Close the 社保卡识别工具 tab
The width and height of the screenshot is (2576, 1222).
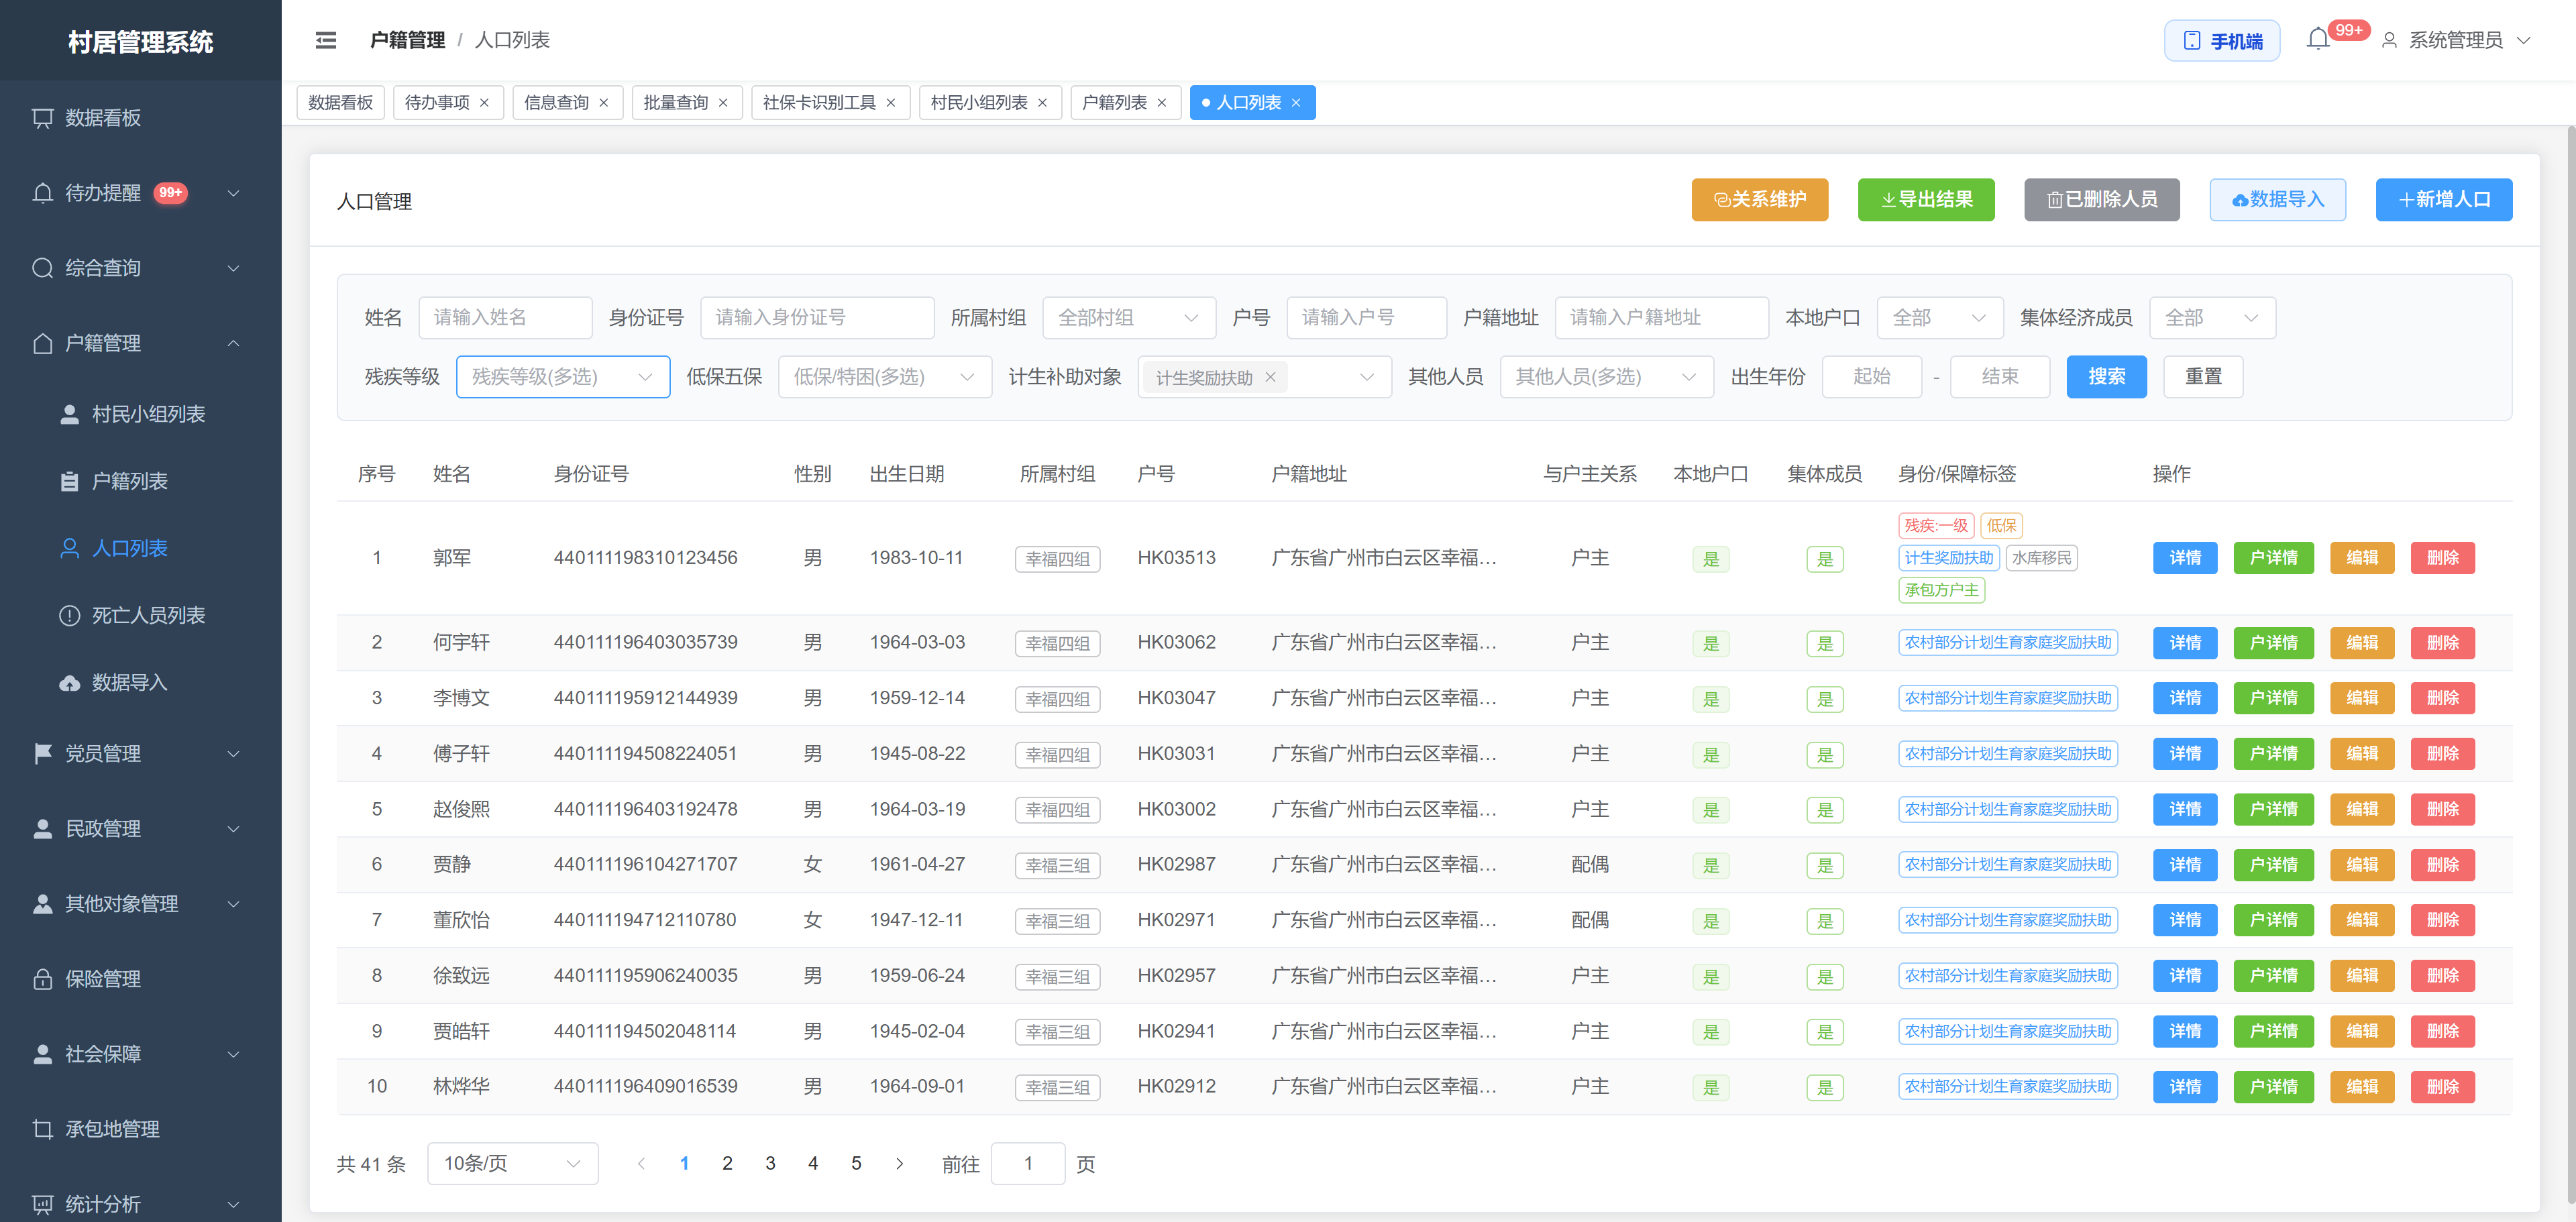[891, 103]
